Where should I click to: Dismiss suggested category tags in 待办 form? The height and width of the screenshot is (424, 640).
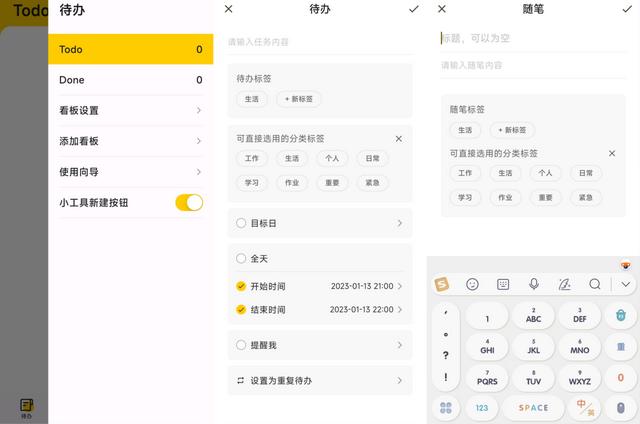(399, 139)
